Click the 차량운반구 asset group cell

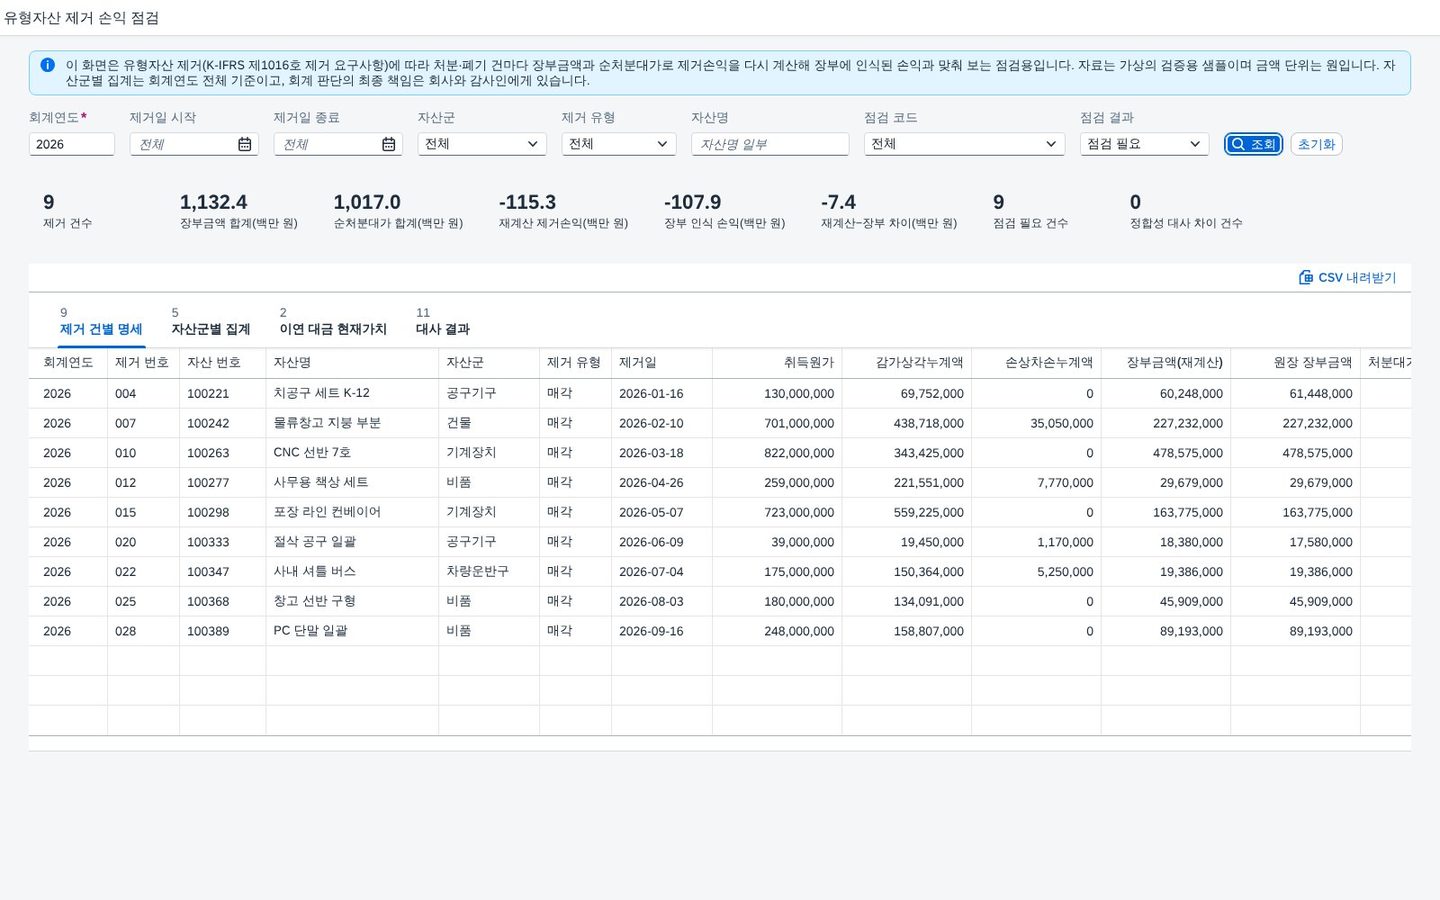[x=489, y=572]
